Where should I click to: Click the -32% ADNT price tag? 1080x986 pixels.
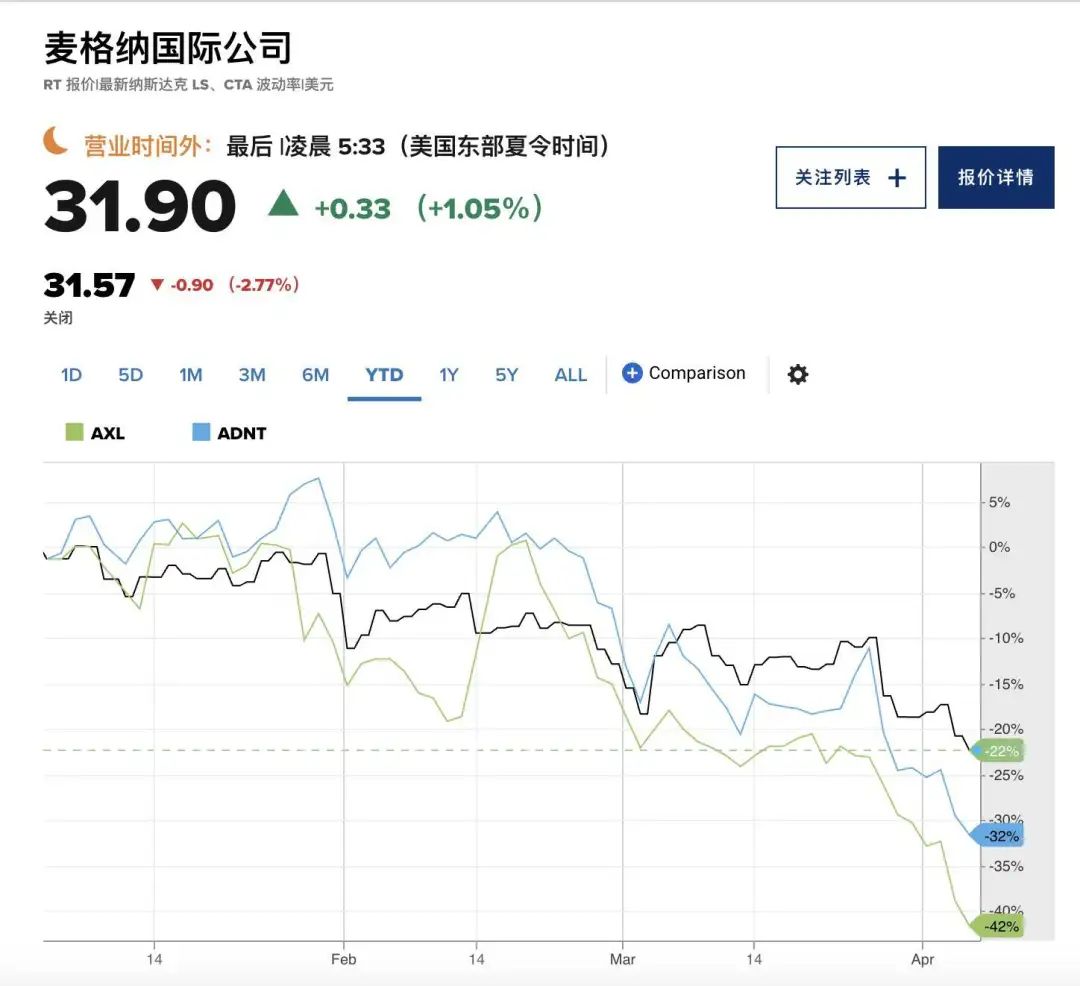coord(999,836)
